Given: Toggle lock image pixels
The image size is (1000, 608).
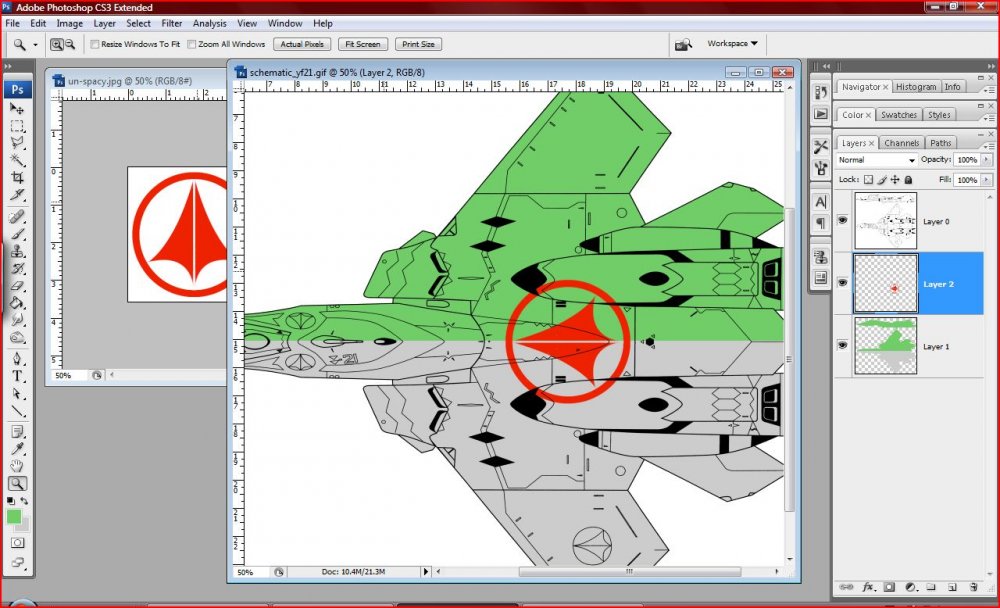Looking at the screenshot, I should click(882, 180).
